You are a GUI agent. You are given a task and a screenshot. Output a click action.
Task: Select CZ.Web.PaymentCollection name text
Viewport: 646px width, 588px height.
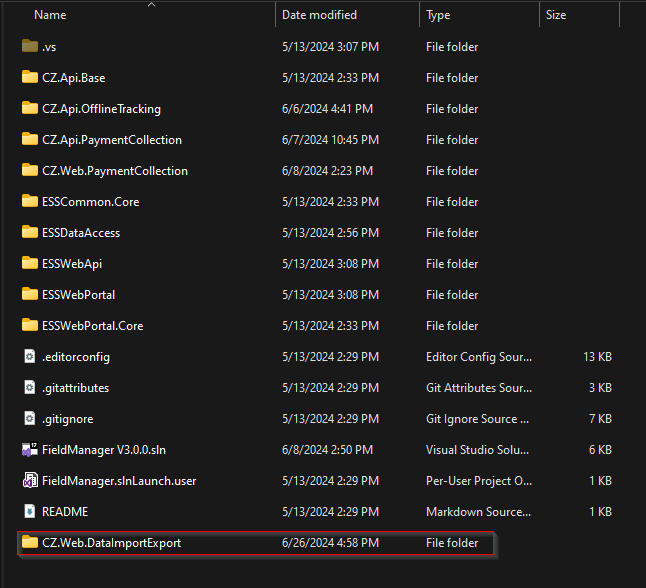(x=115, y=171)
